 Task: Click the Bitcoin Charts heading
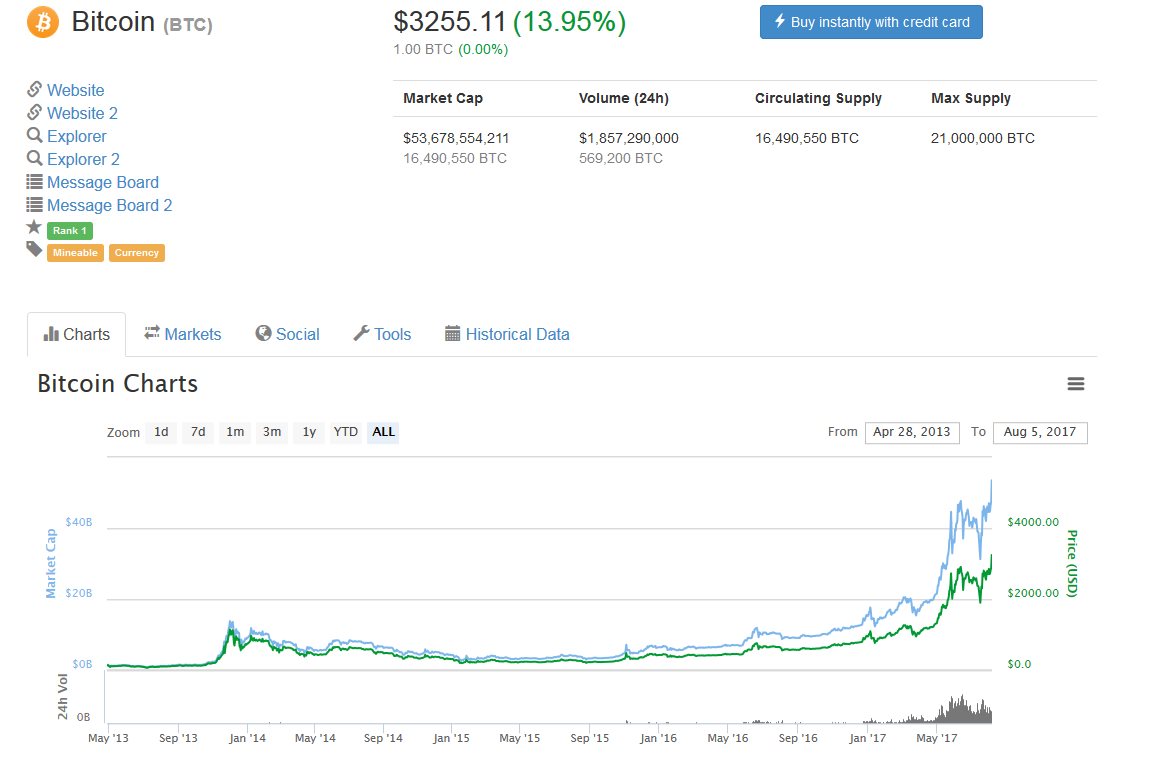coord(117,384)
